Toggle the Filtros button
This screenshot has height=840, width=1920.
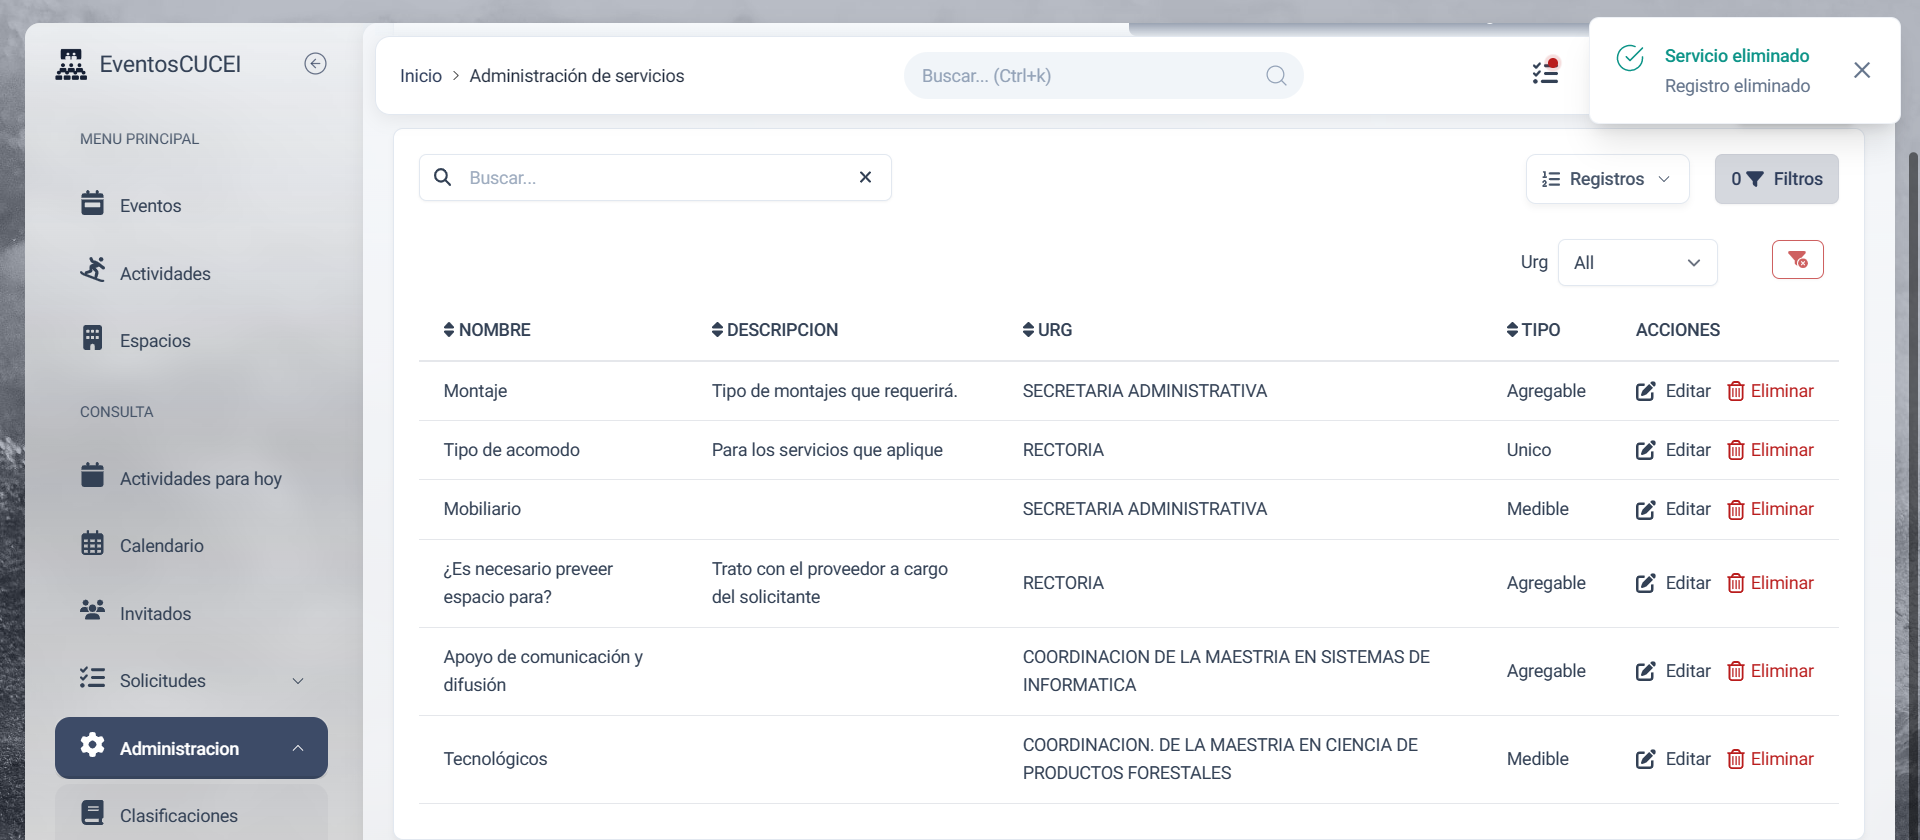click(1776, 179)
